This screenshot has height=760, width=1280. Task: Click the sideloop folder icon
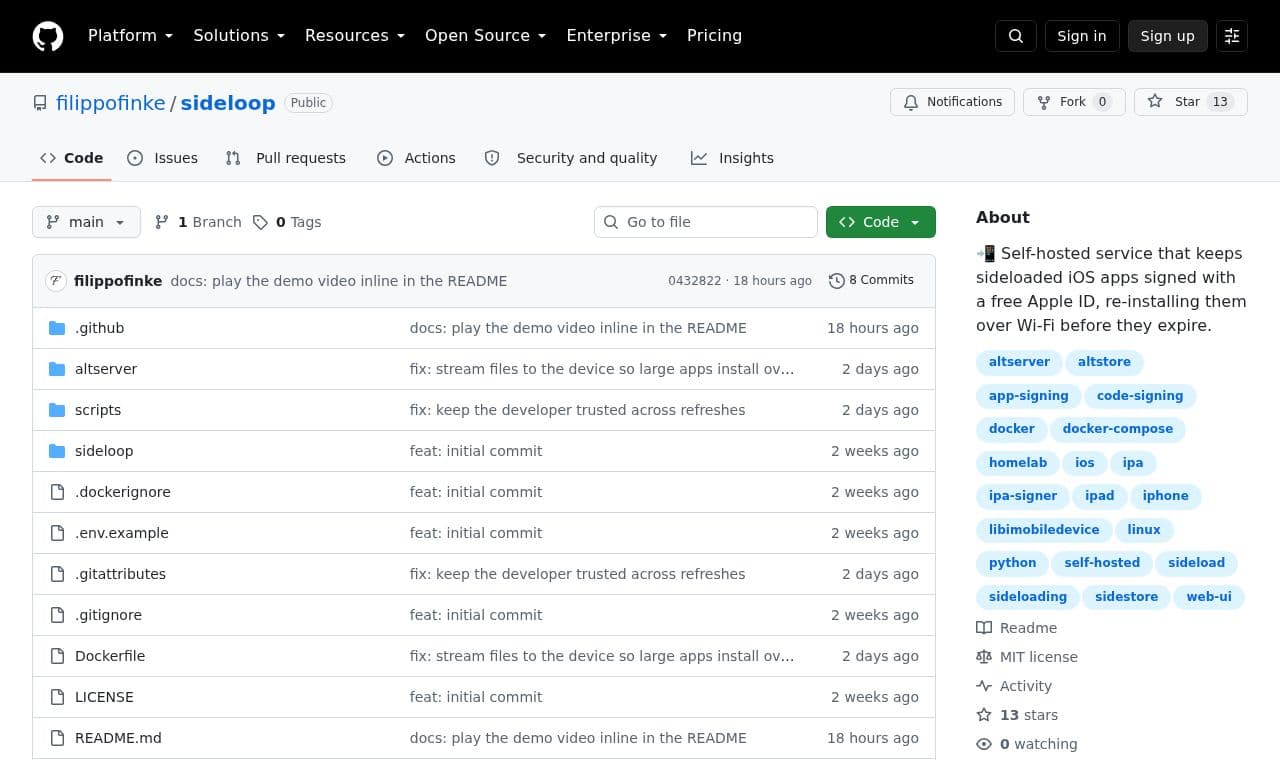click(57, 451)
